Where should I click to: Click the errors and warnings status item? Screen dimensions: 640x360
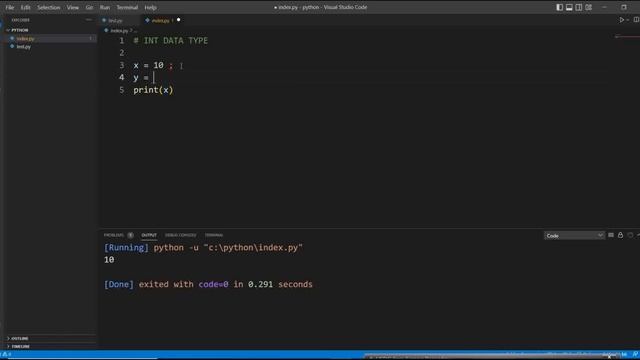(x=7, y=355)
